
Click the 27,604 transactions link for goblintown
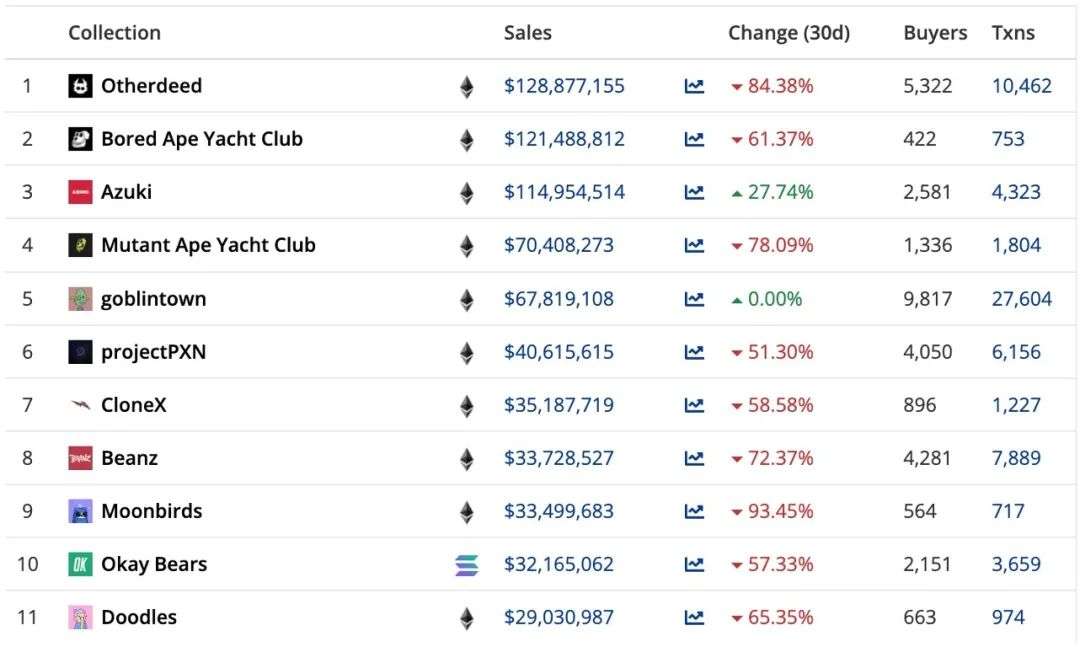(1021, 299)
